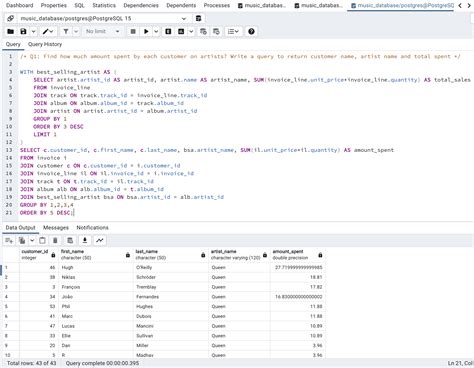Select the cell containing 'Hugh'
The image size is (474, 368).
point(96,267)
